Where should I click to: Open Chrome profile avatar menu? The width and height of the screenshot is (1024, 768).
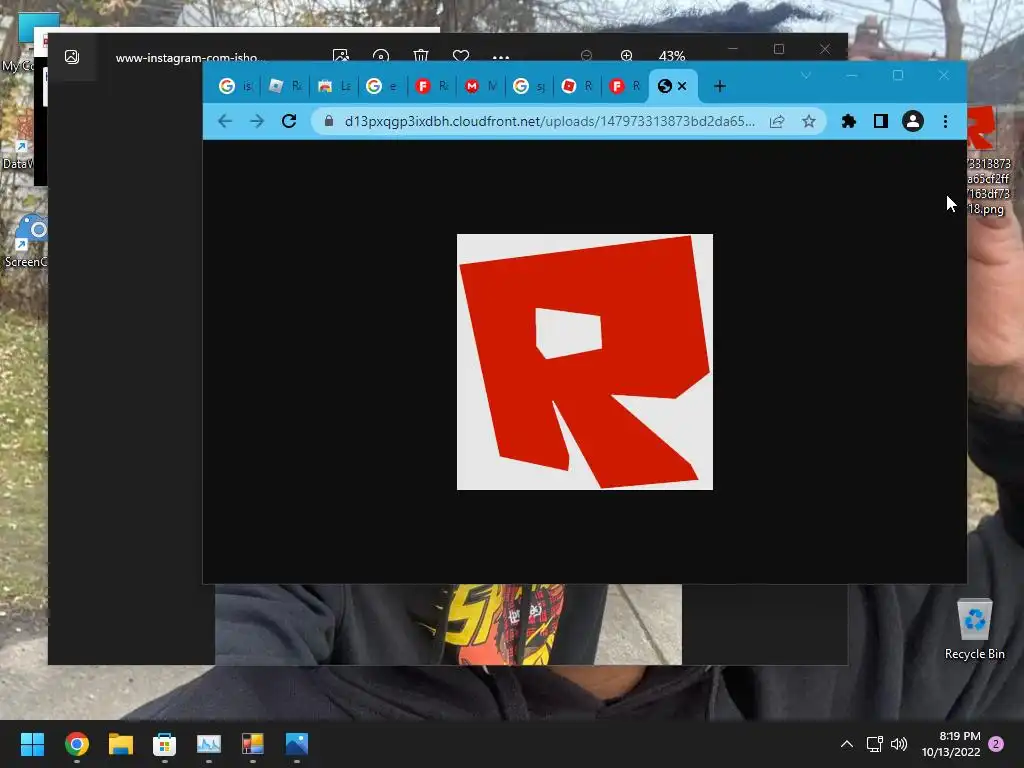pyautogui.click(x=912, y=121)
